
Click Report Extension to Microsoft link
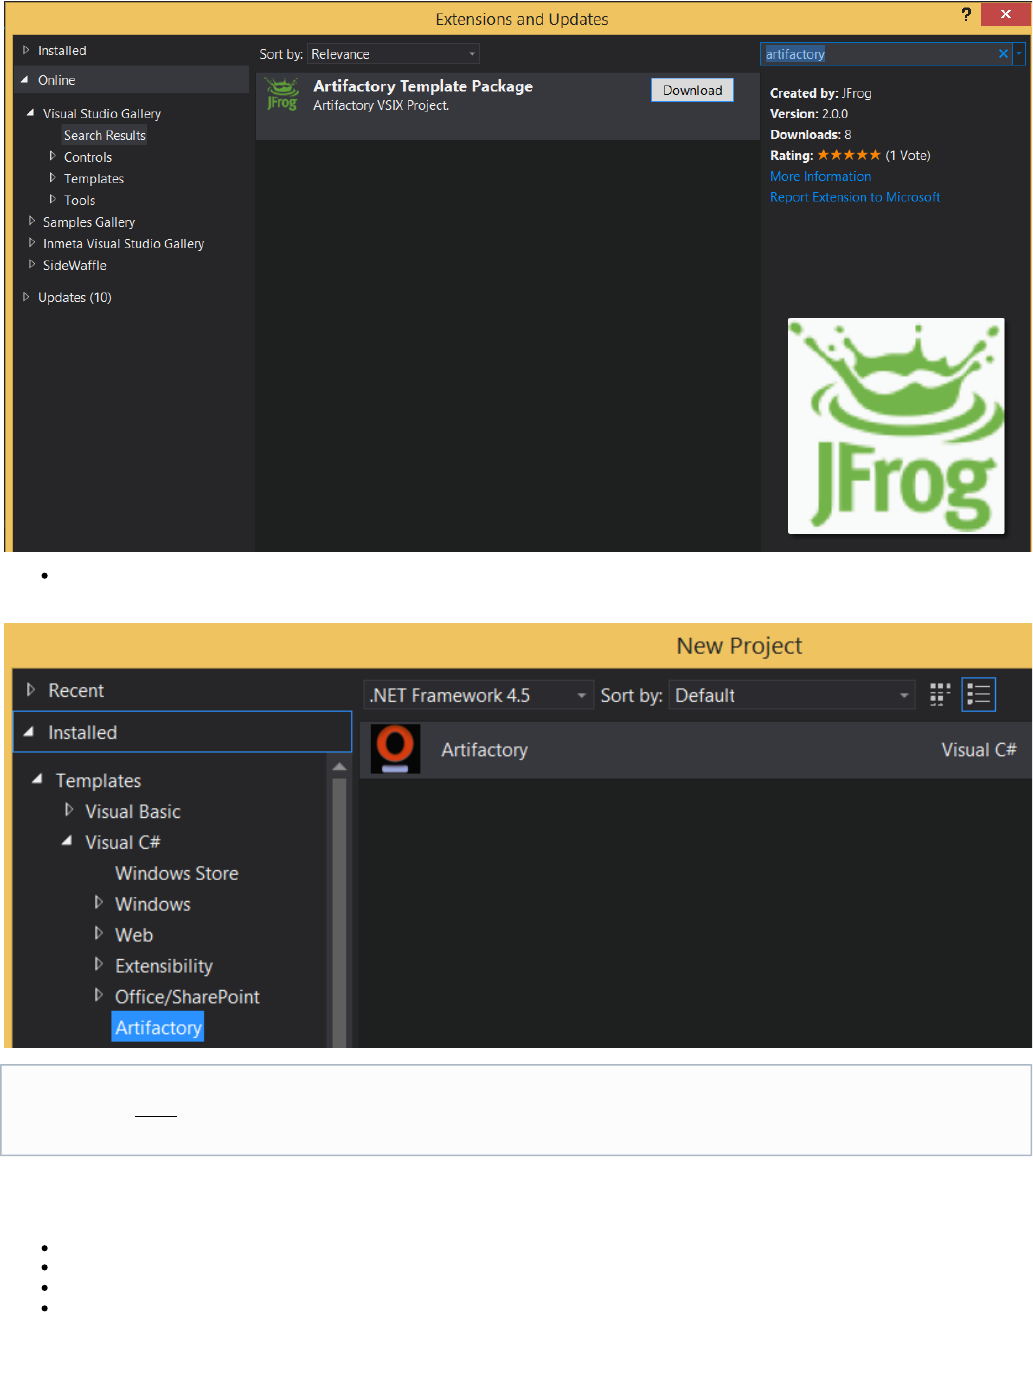pyautogui.click(x=855, y=197)
